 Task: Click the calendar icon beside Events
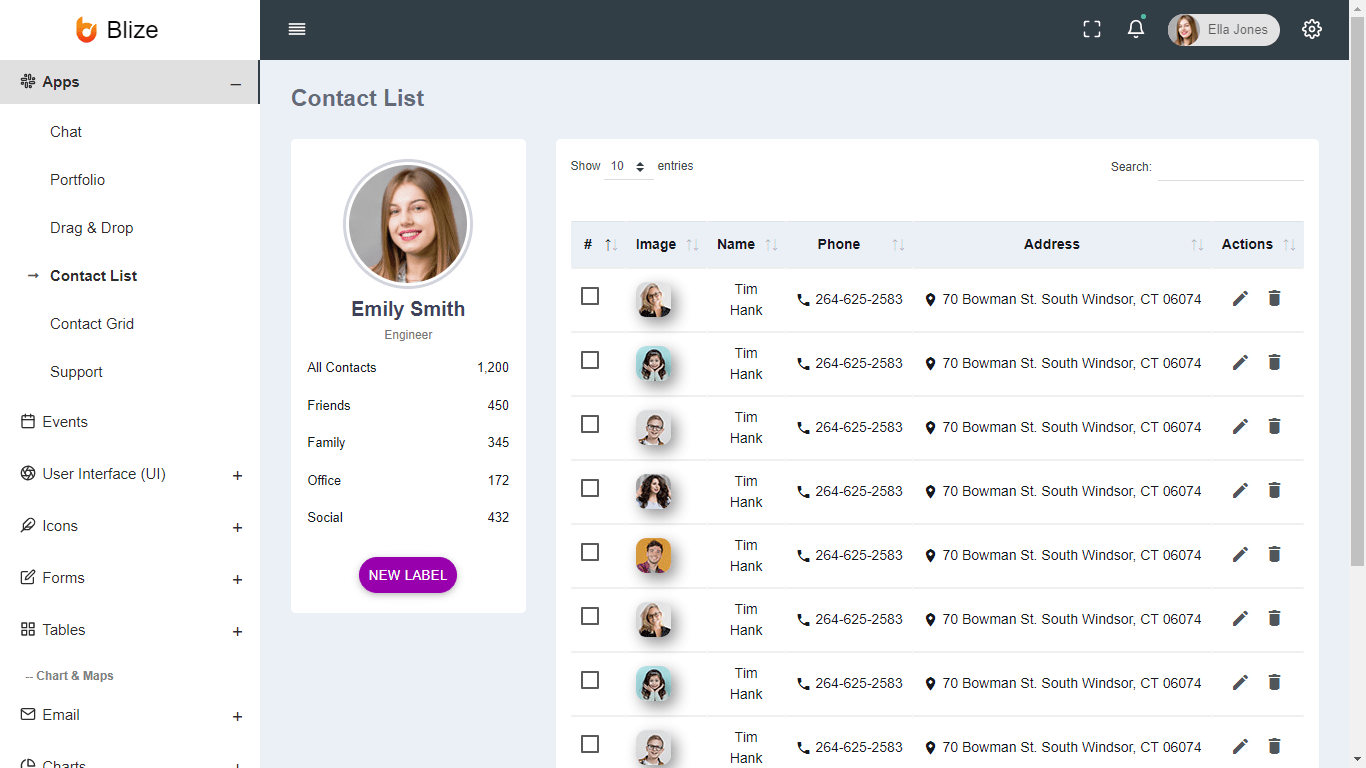pos(28,421)
